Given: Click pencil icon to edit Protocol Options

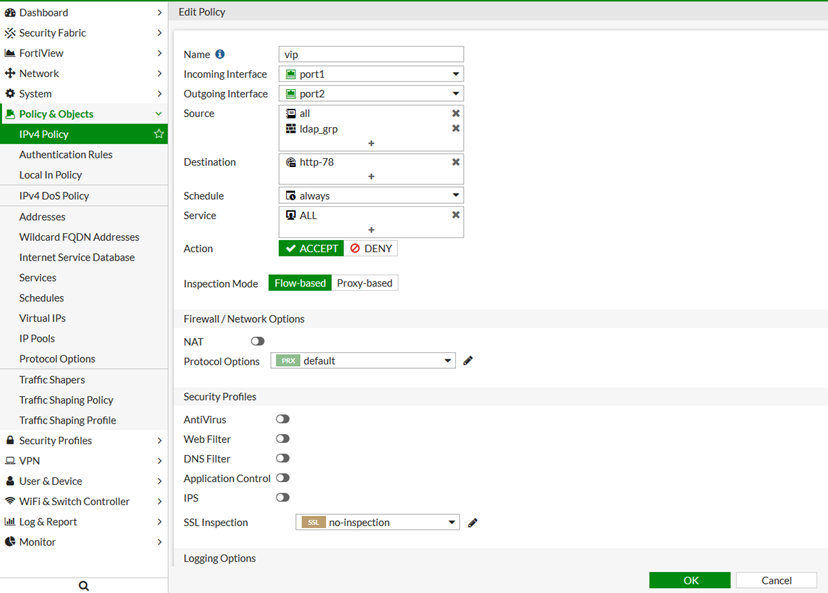Looking at the screenshot, I should [x=468, y=361].
